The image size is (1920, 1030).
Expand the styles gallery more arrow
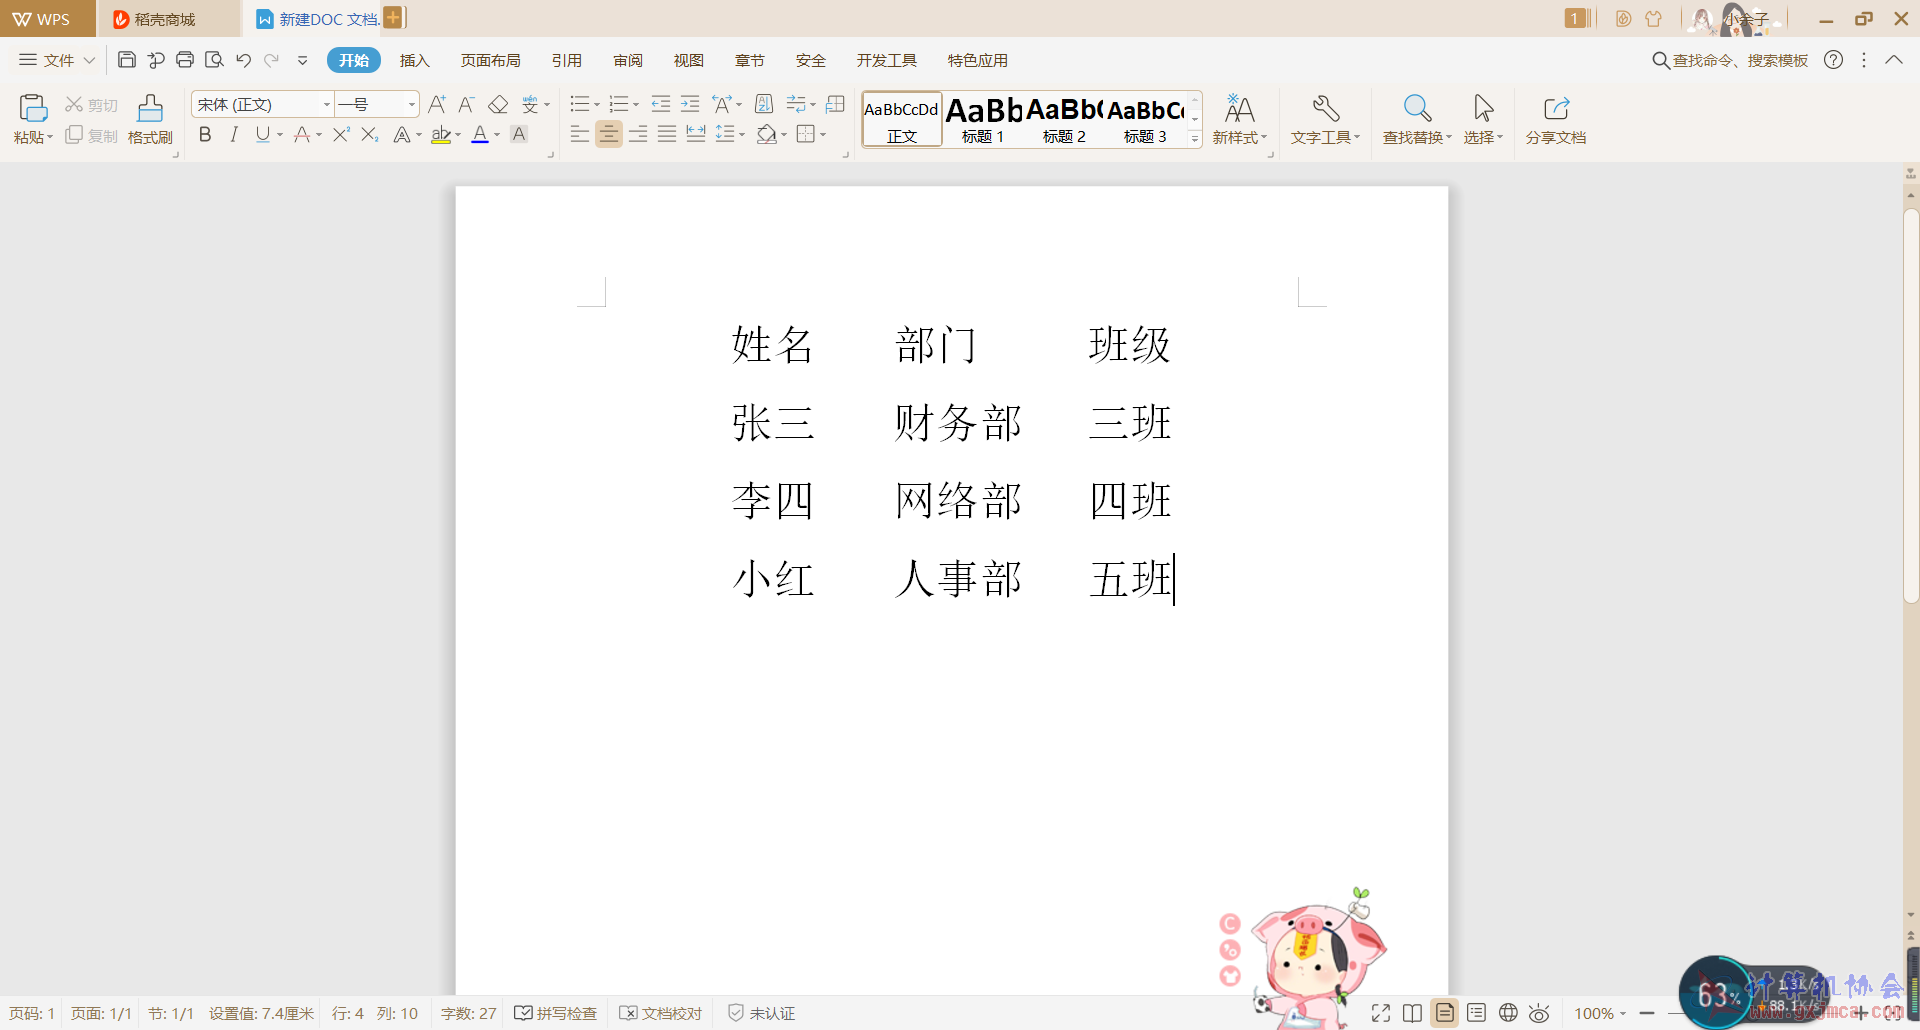(1195, 139)
